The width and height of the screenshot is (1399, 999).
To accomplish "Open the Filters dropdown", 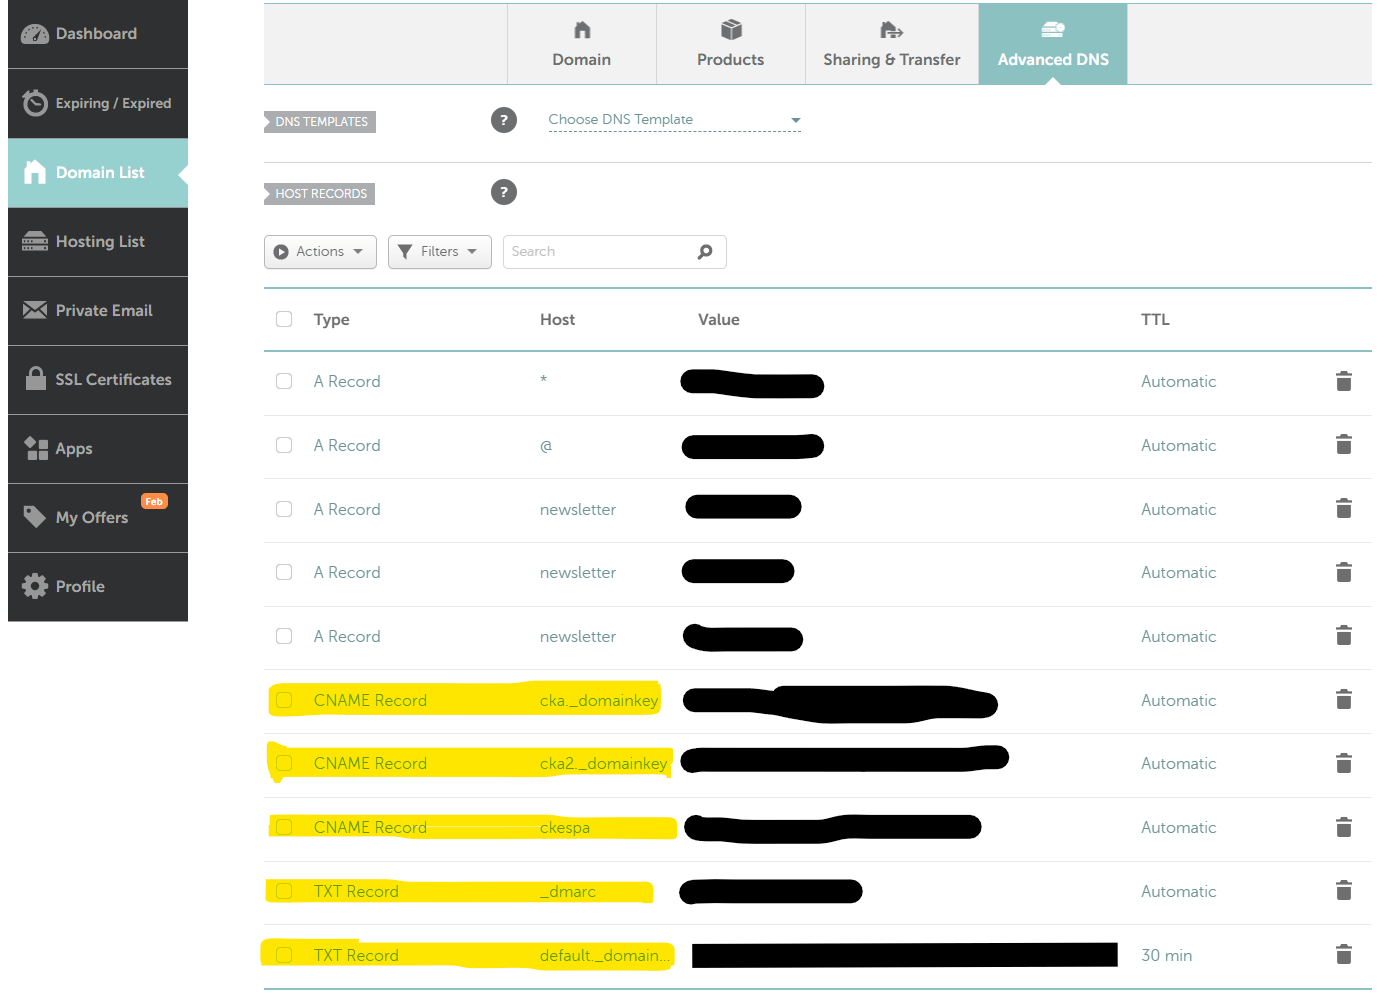I will 439,251.
